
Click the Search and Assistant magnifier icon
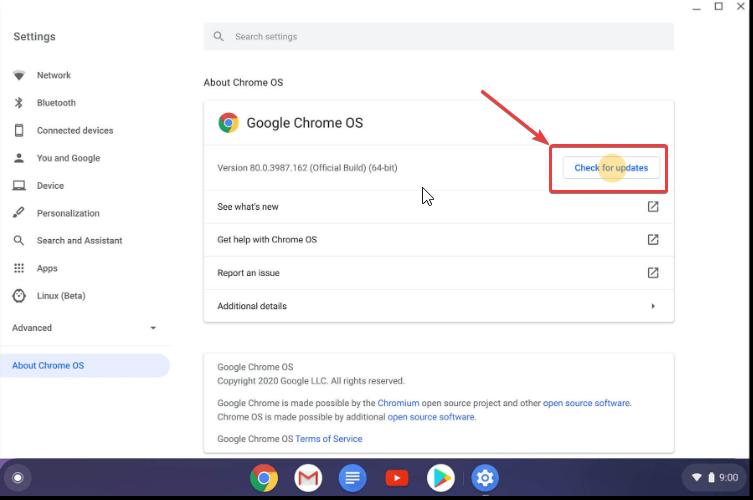[19, 240]
